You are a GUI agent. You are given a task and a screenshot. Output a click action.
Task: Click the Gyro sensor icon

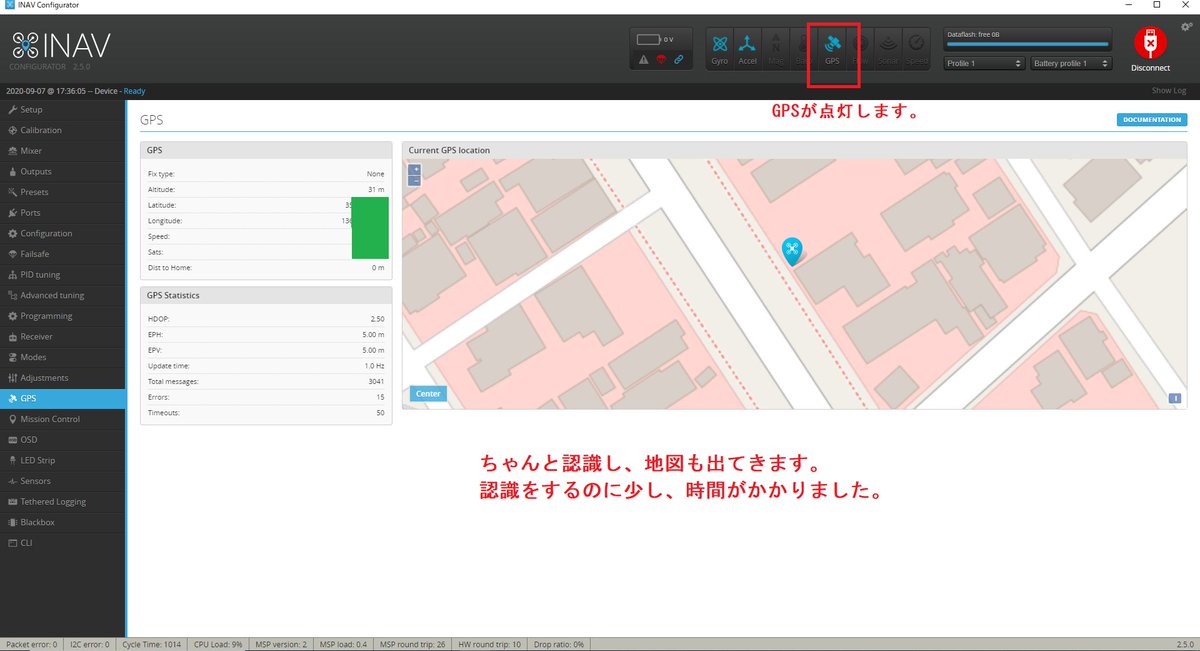[x=719, y=48]
